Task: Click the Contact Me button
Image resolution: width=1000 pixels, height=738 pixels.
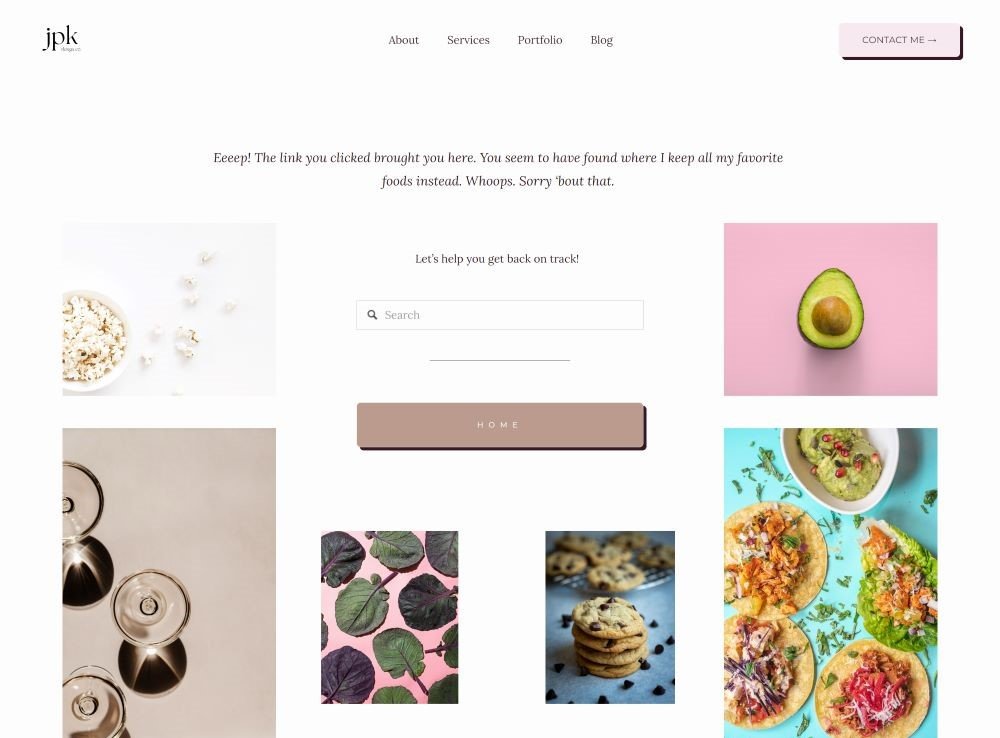Action: [899, 40]
